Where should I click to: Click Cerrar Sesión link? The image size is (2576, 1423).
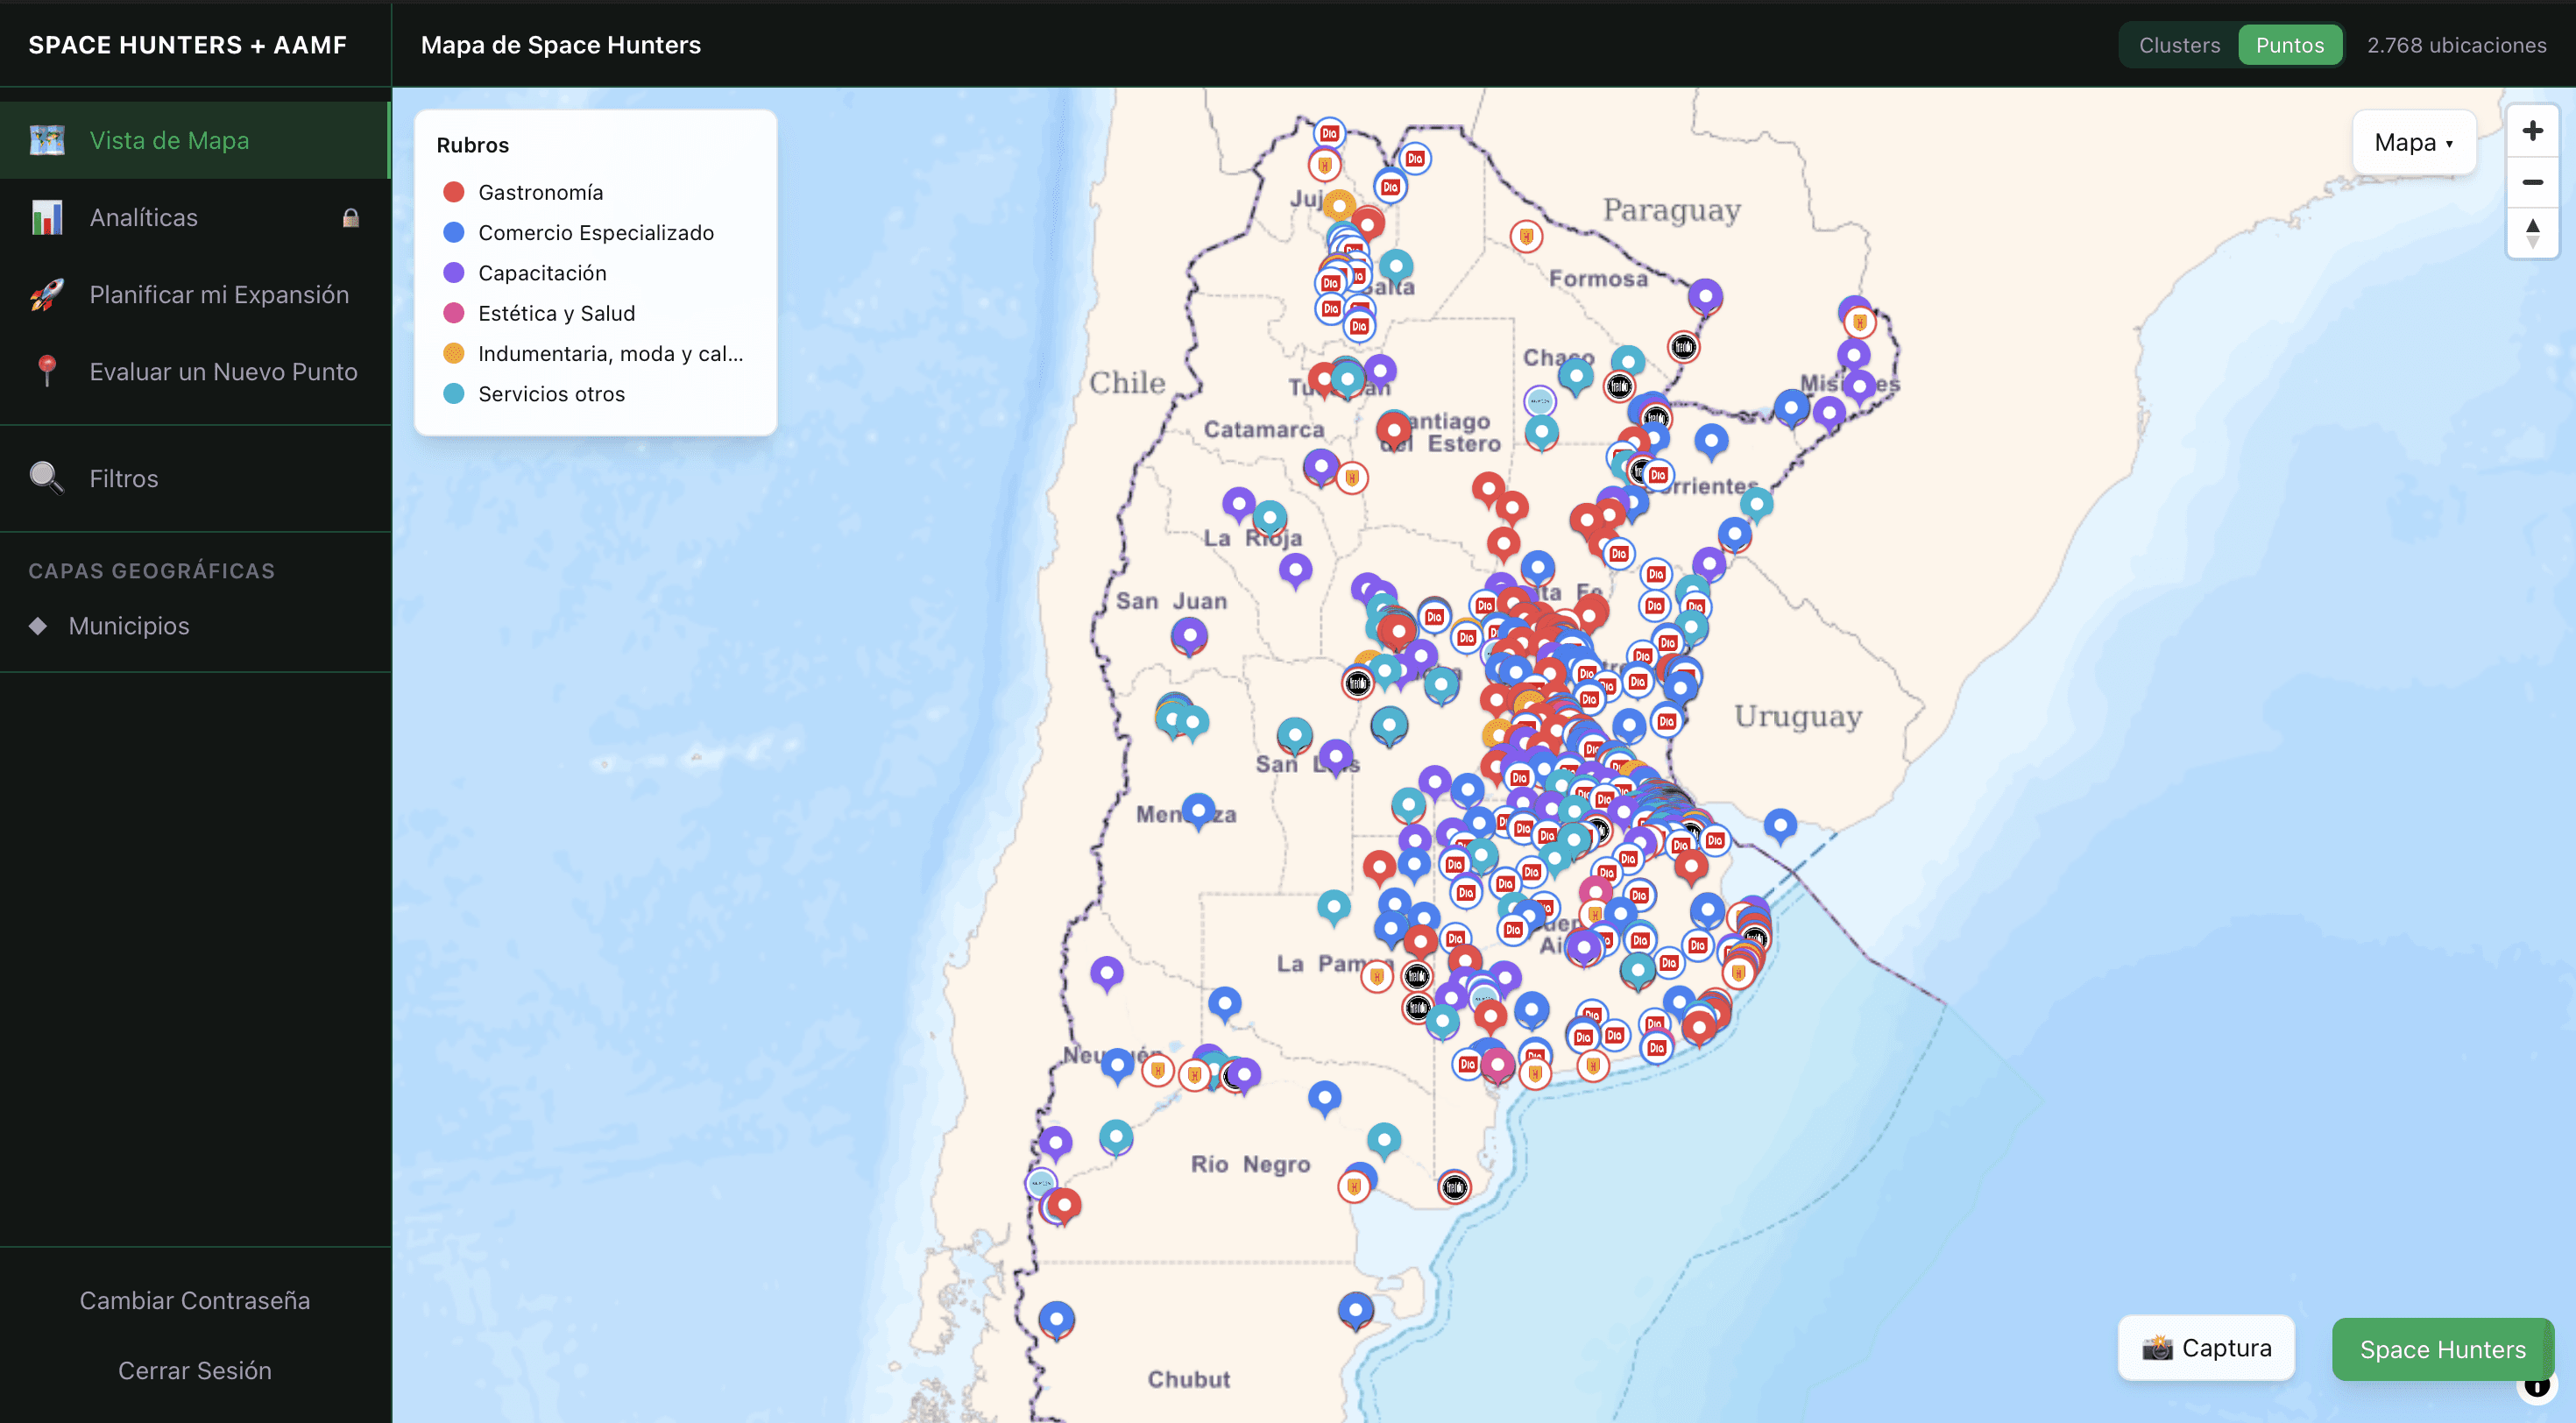(195, 1370)
